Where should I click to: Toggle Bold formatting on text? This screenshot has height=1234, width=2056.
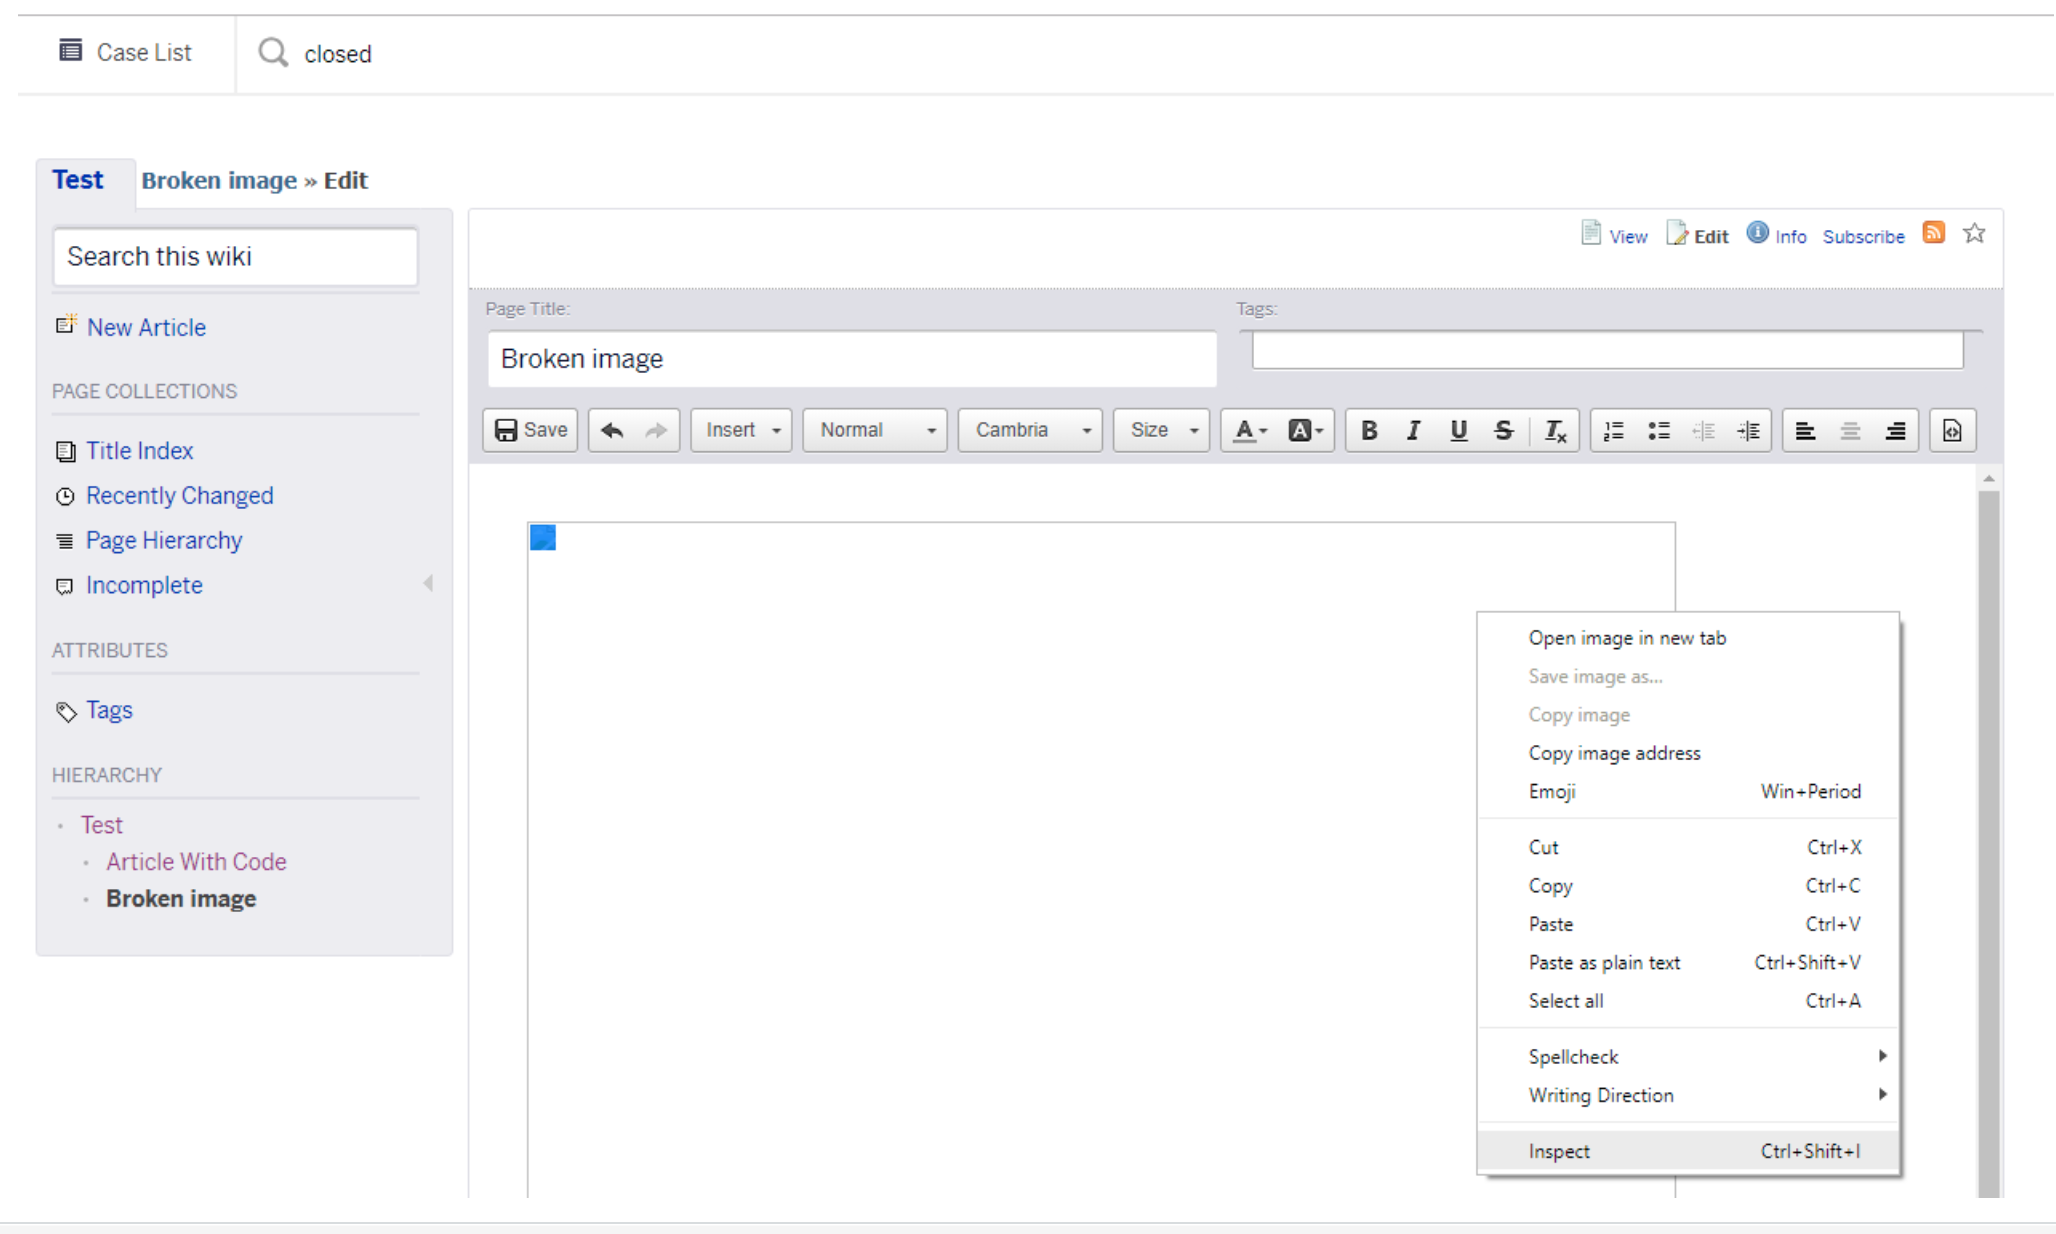[1367, 430]
